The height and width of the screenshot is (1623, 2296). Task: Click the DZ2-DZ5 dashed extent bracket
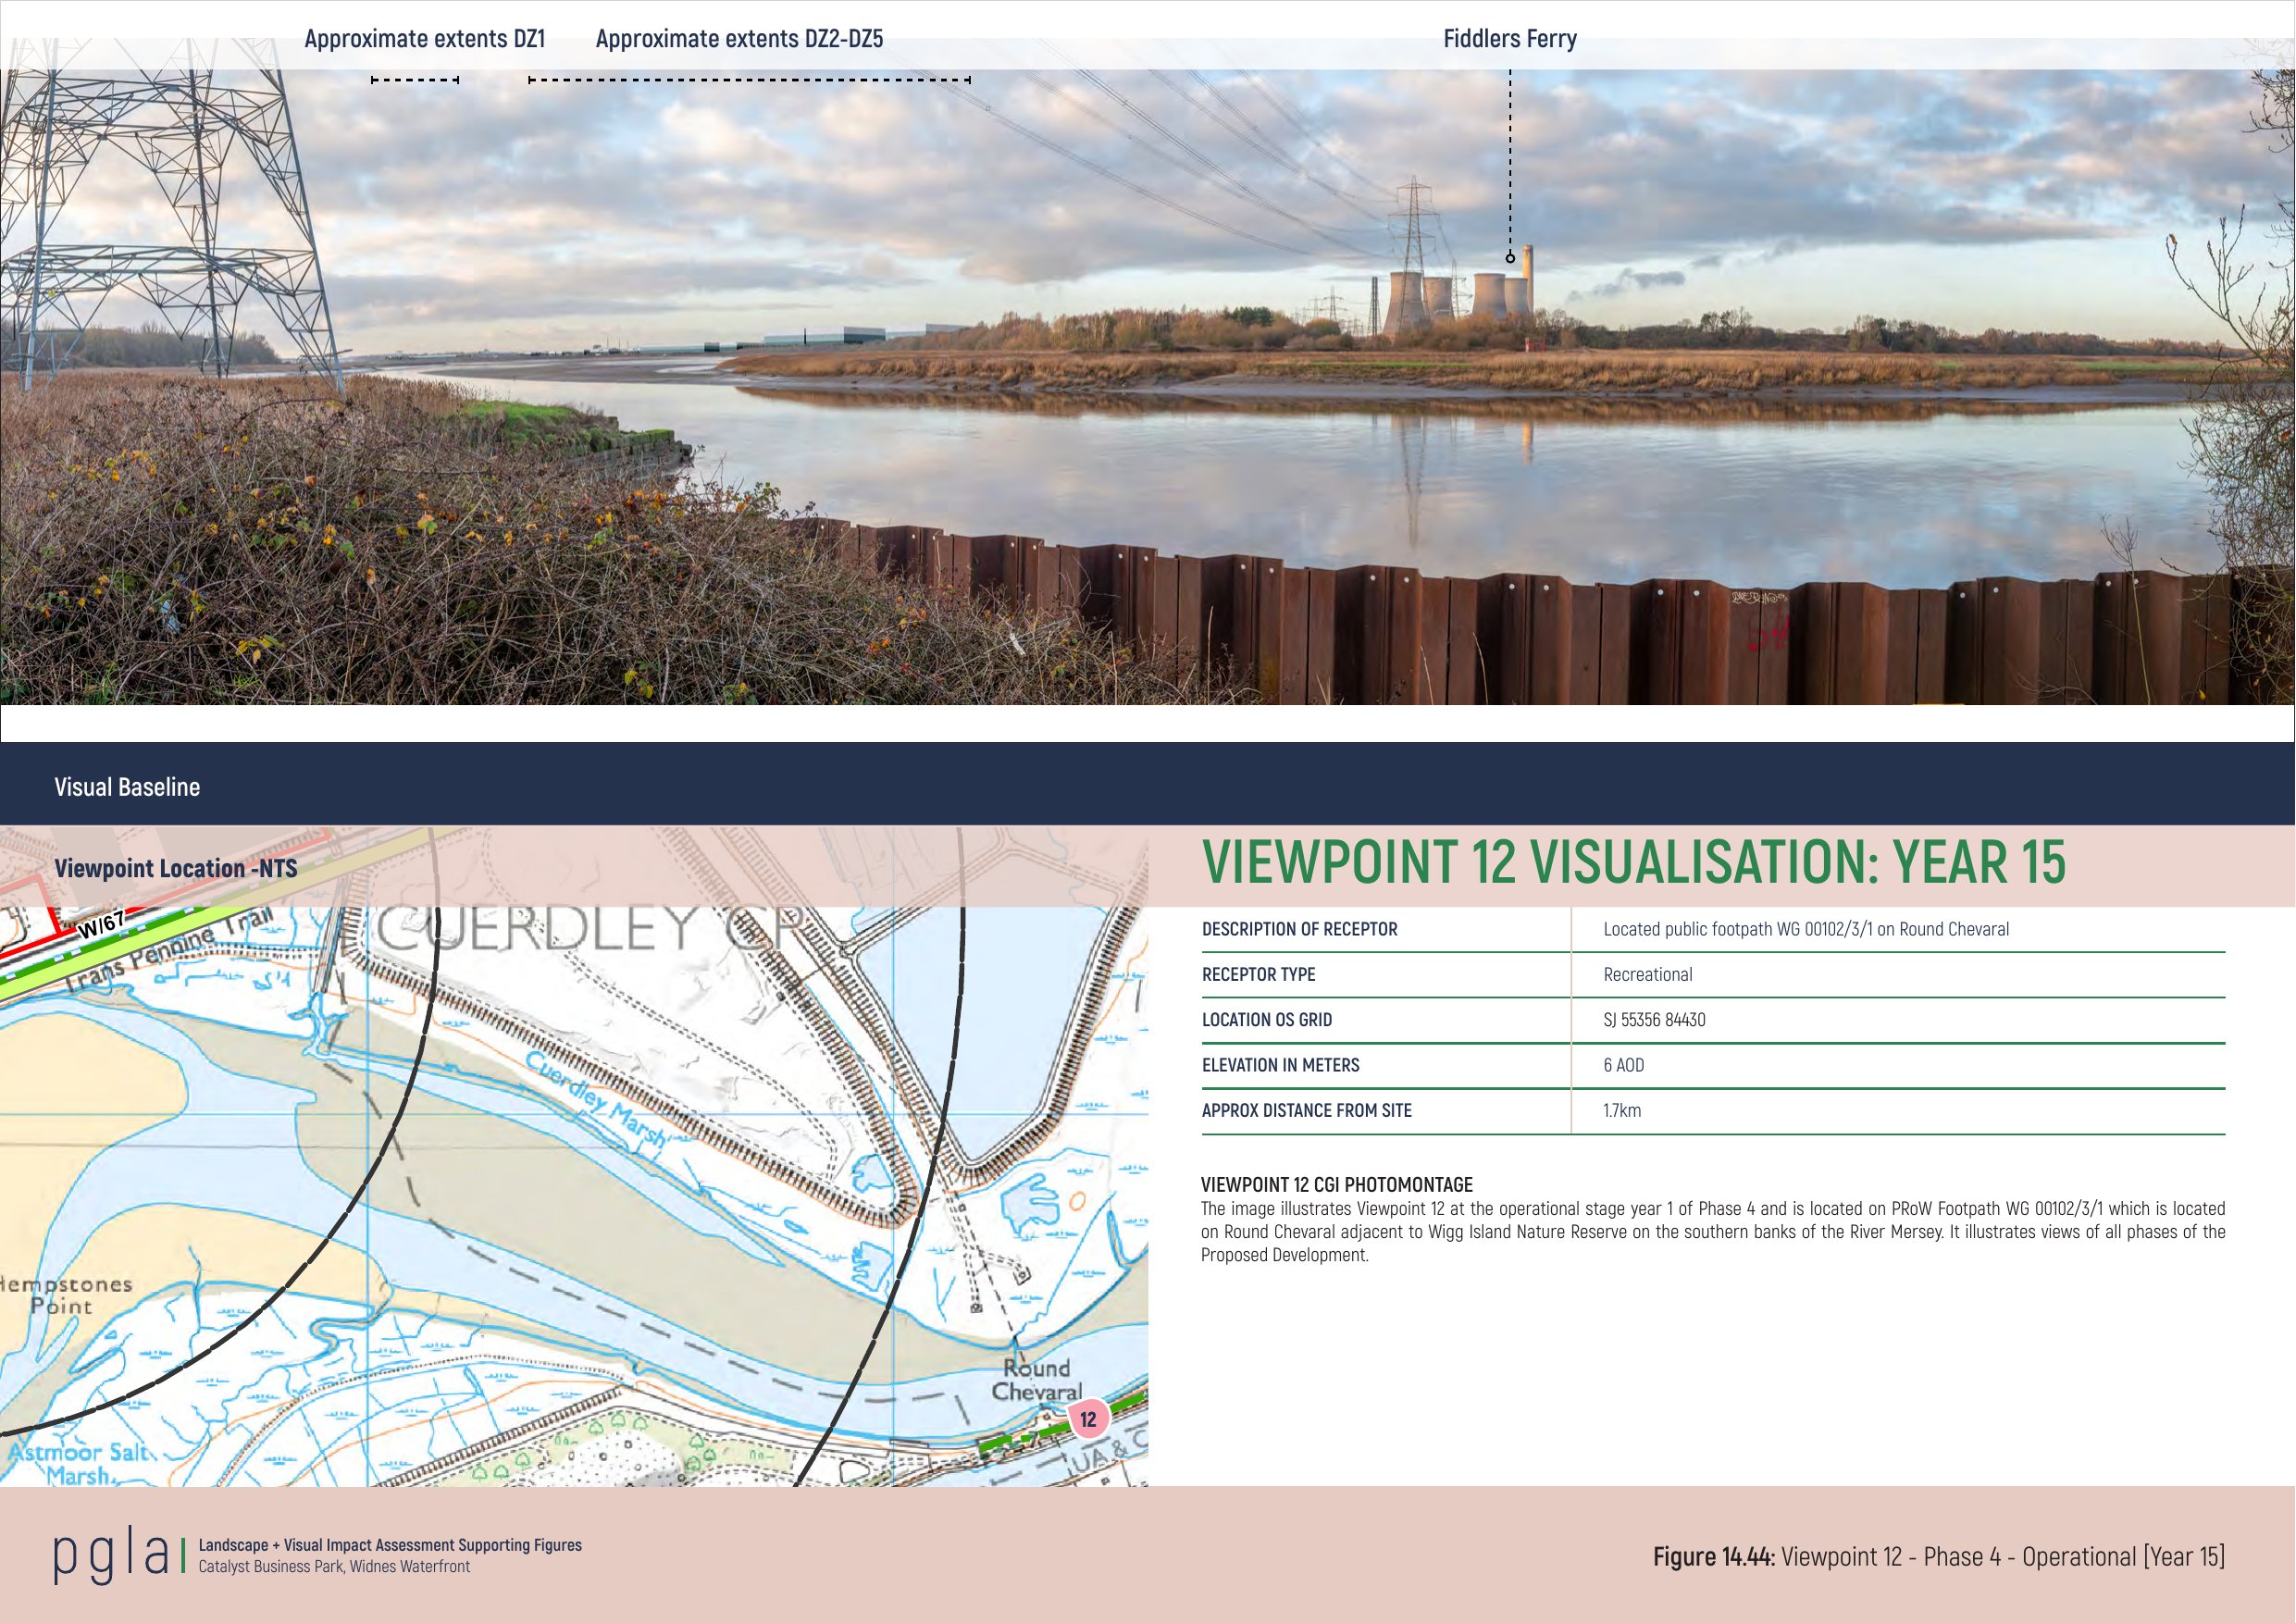click(749, 80)
